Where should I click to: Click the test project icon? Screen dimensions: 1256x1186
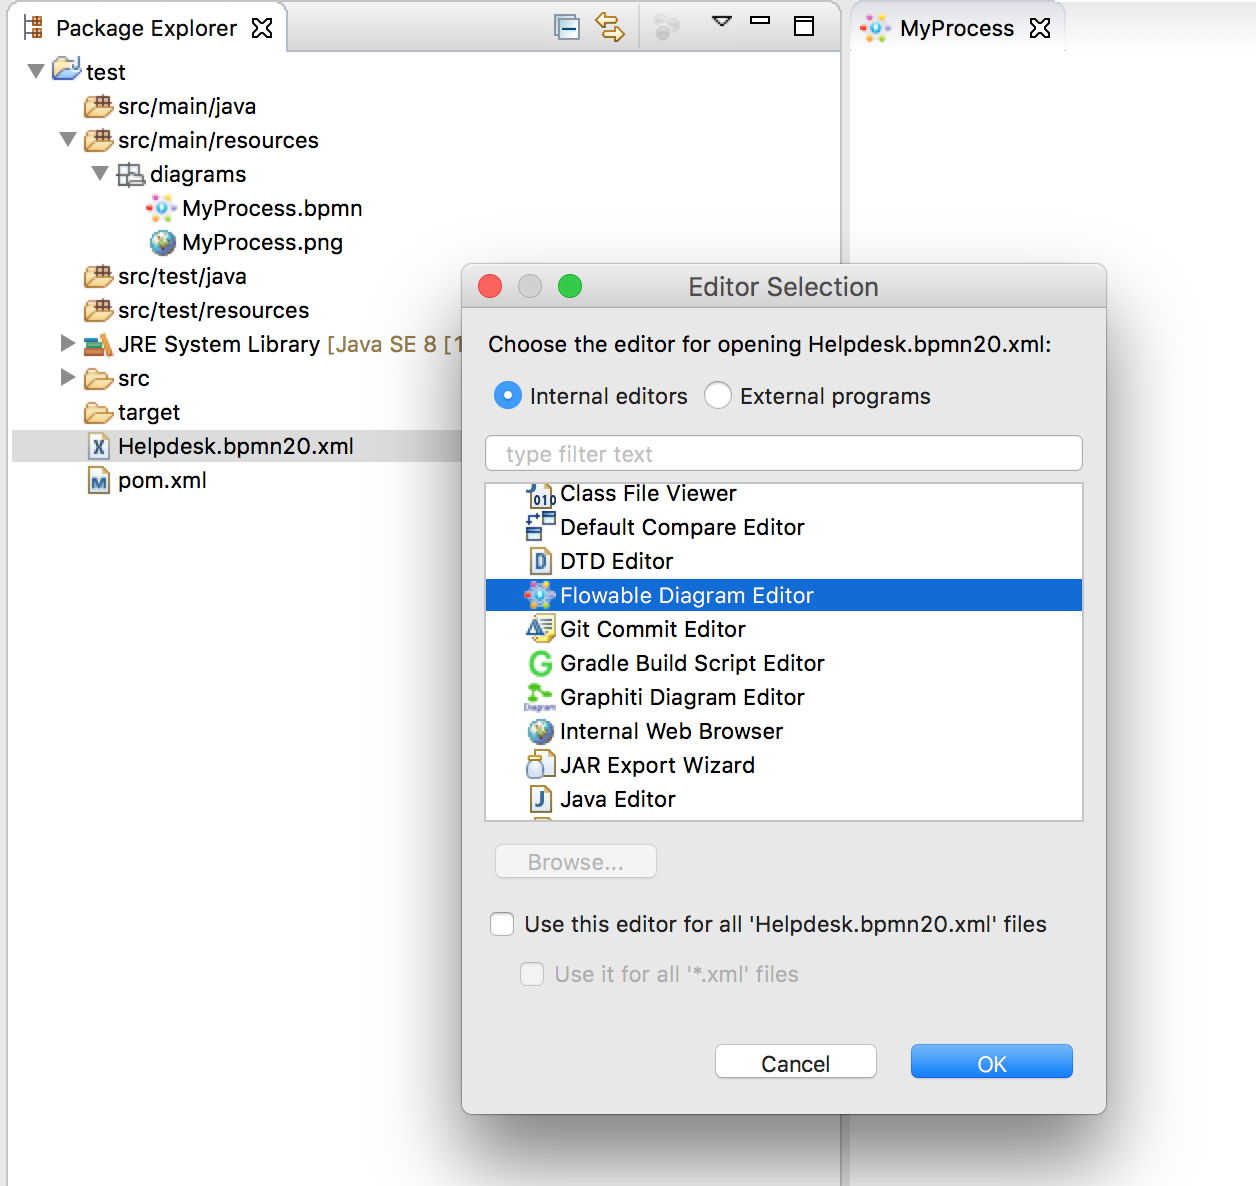[x=67, y=70]
